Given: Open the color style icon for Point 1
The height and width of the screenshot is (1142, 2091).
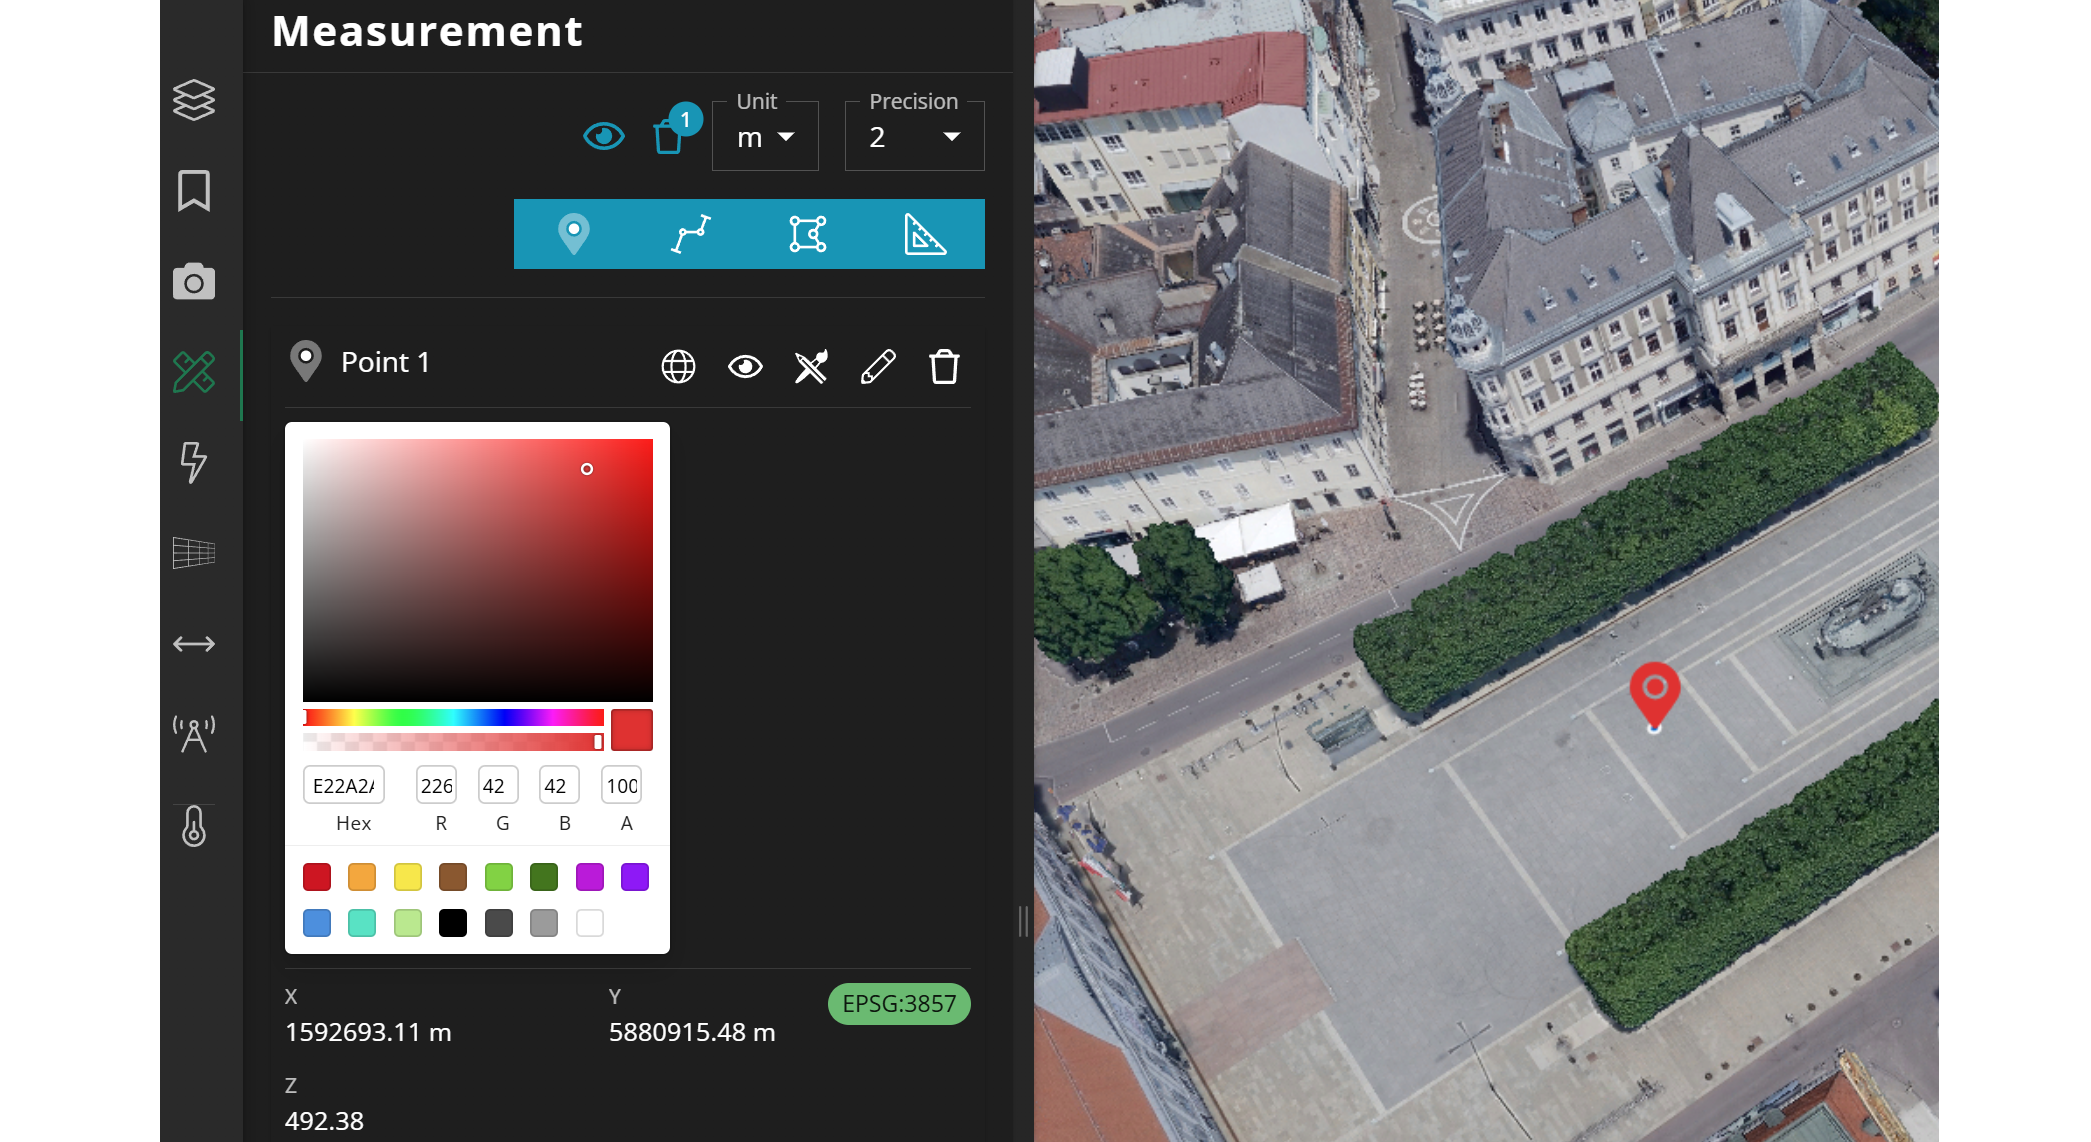Looking at the screenshot, I should coord(811,367).
